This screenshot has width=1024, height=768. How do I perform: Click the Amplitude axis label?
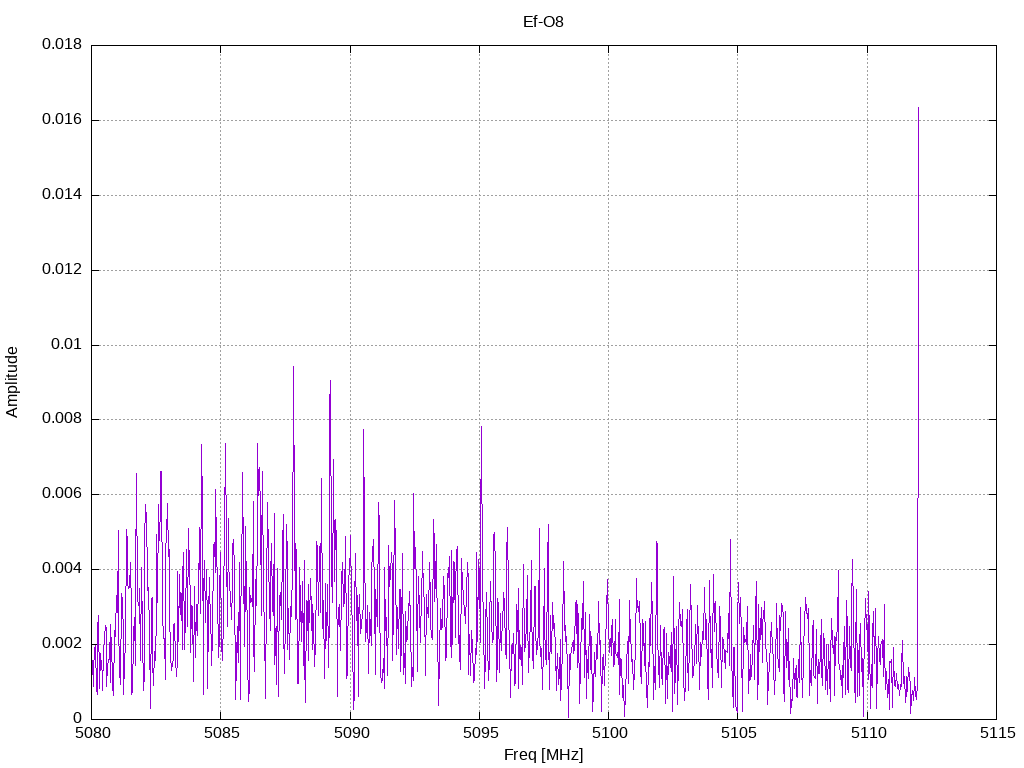[x=12, y=382]
